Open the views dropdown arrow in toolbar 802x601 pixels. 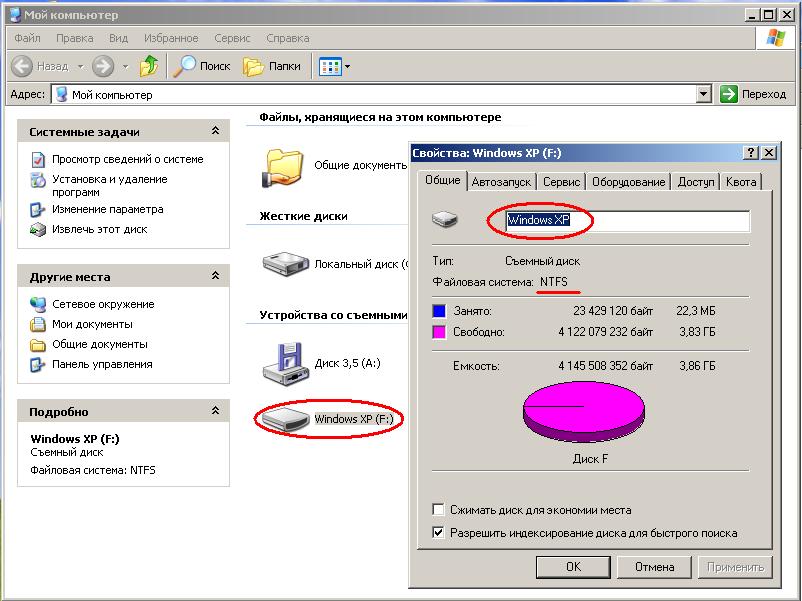coord(348,66)
